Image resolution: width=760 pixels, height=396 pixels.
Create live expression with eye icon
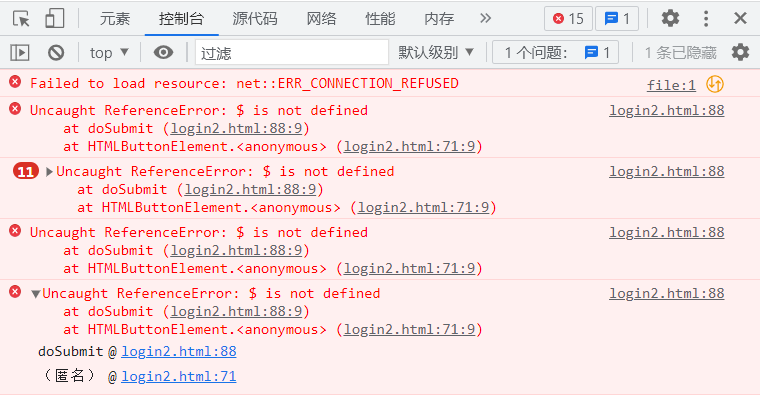[163, 52]
